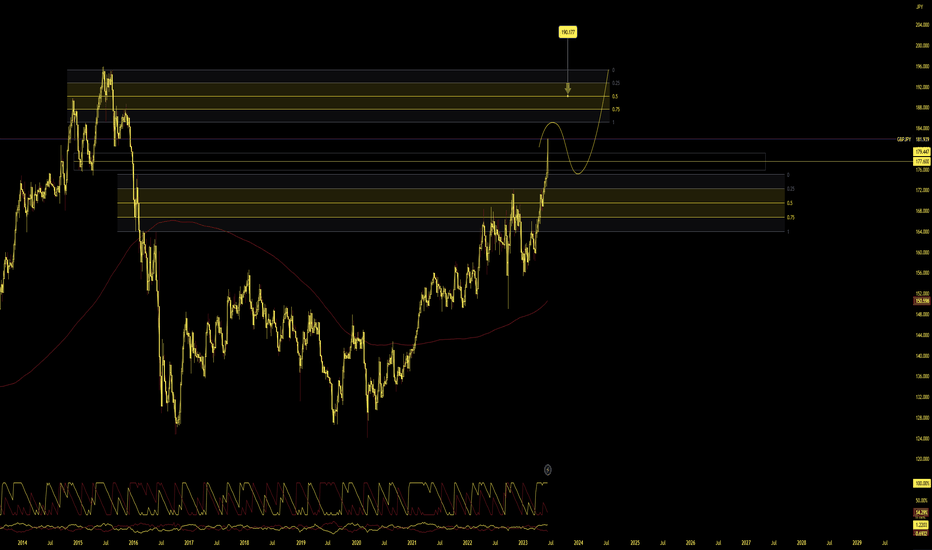Select the yellow arrow marker under the 190.177 callout
The width and height of the screenshot is (932, 550).
[x=568, y=89]
